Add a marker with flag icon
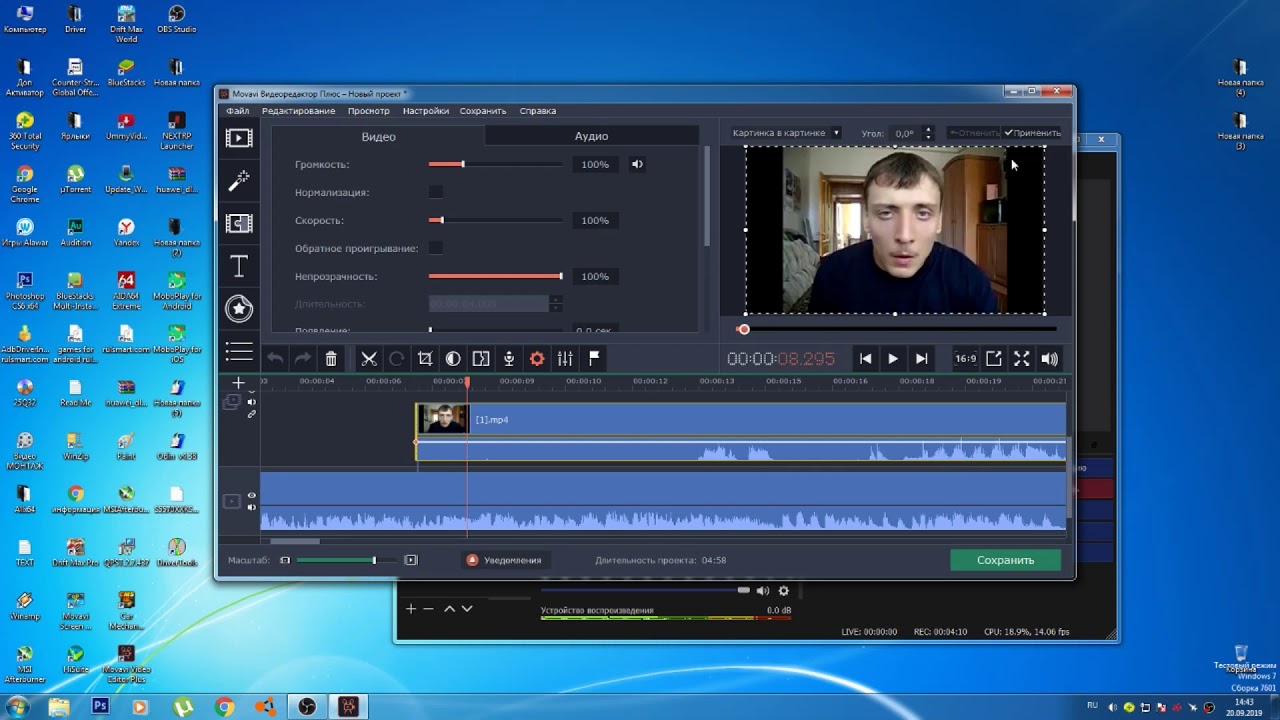The image size is (1280, 720). click(593, 358)
